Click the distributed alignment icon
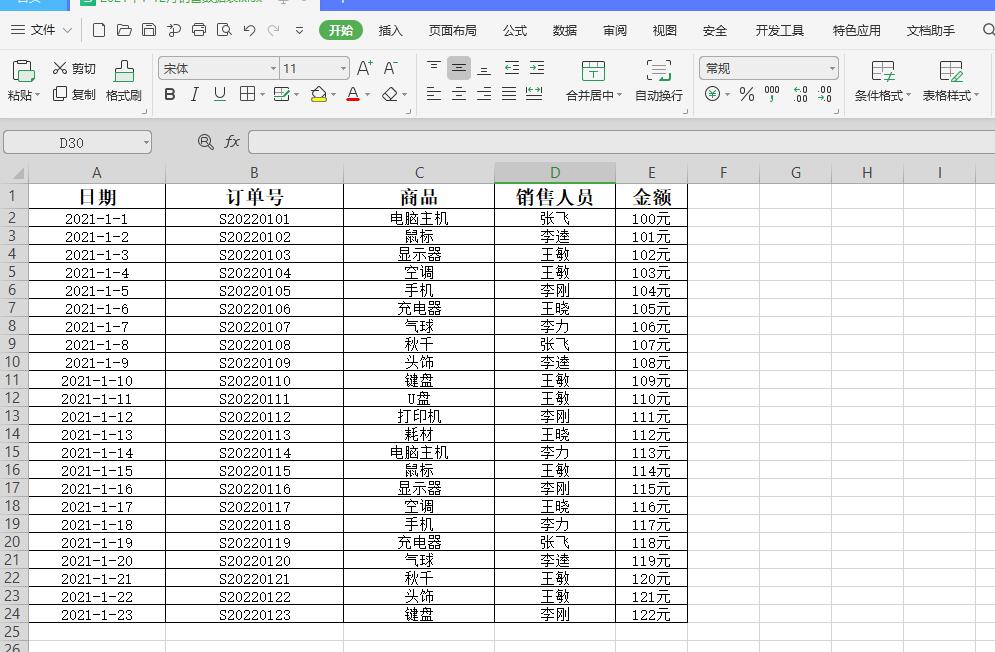Image resolution: width=995 pixels, height=652 pixels. pos(534,95)
